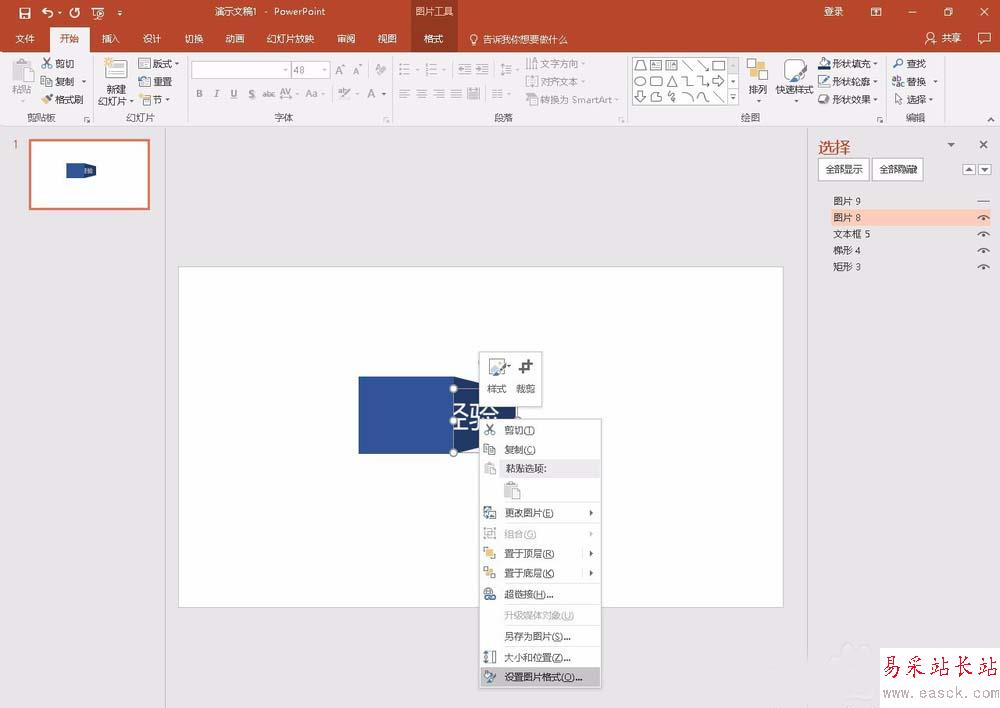The image size is (1000, 708).
Task: Decrease the font size
Action: (357, 70)
